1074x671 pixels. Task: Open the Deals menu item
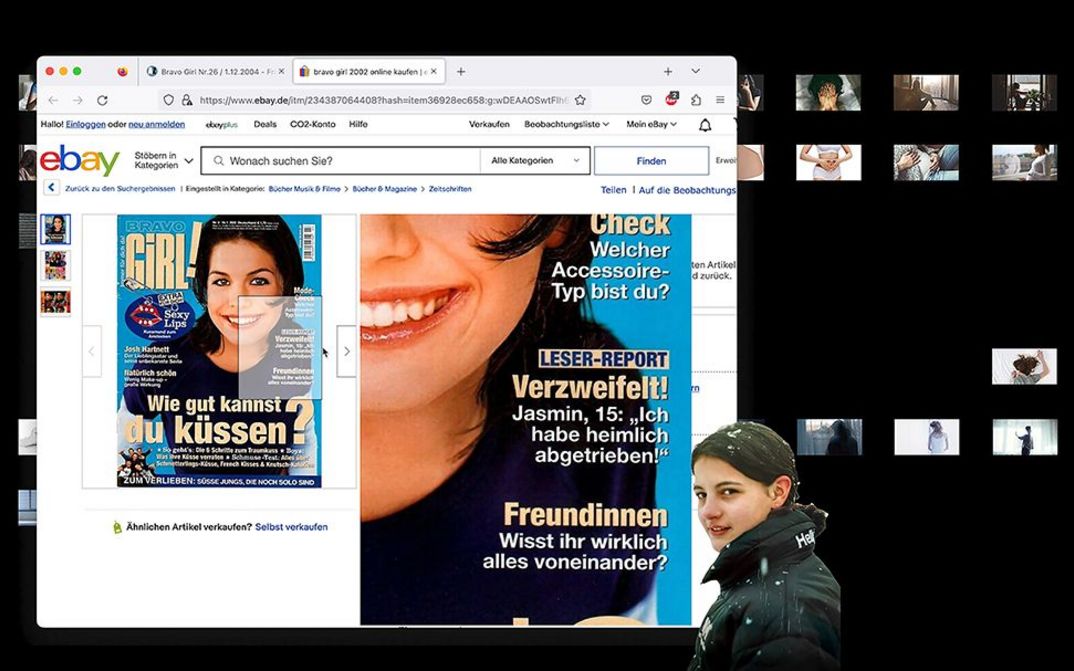[x=265, y=125]
